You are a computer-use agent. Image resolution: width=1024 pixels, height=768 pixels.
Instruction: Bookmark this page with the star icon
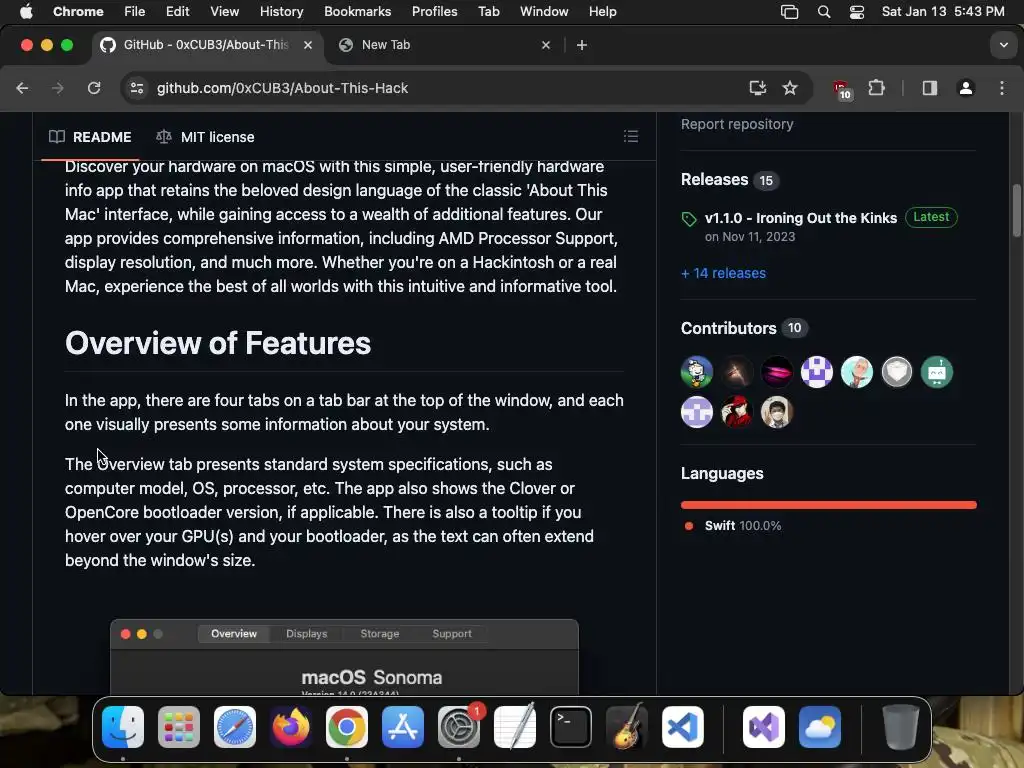pos(790,88)
